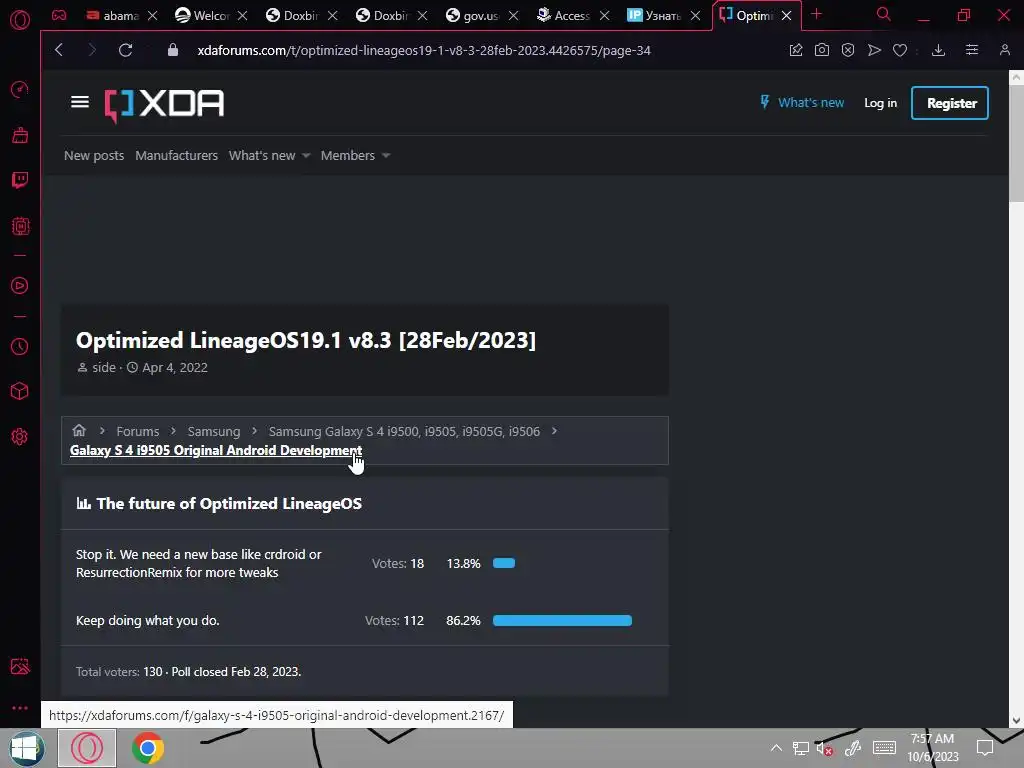Open GX Control speedometer sidebar icon
This screenshot has width=1024, height=768.
[x=20, y=89]
